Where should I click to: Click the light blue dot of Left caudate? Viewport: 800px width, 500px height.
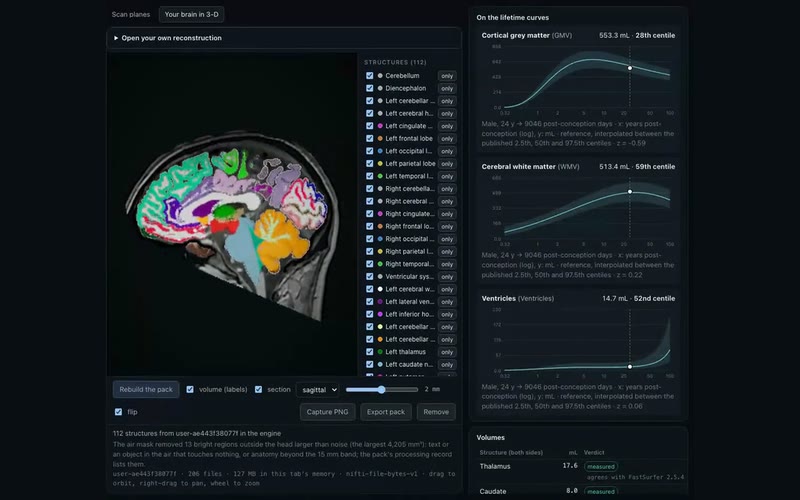point(380,364)
